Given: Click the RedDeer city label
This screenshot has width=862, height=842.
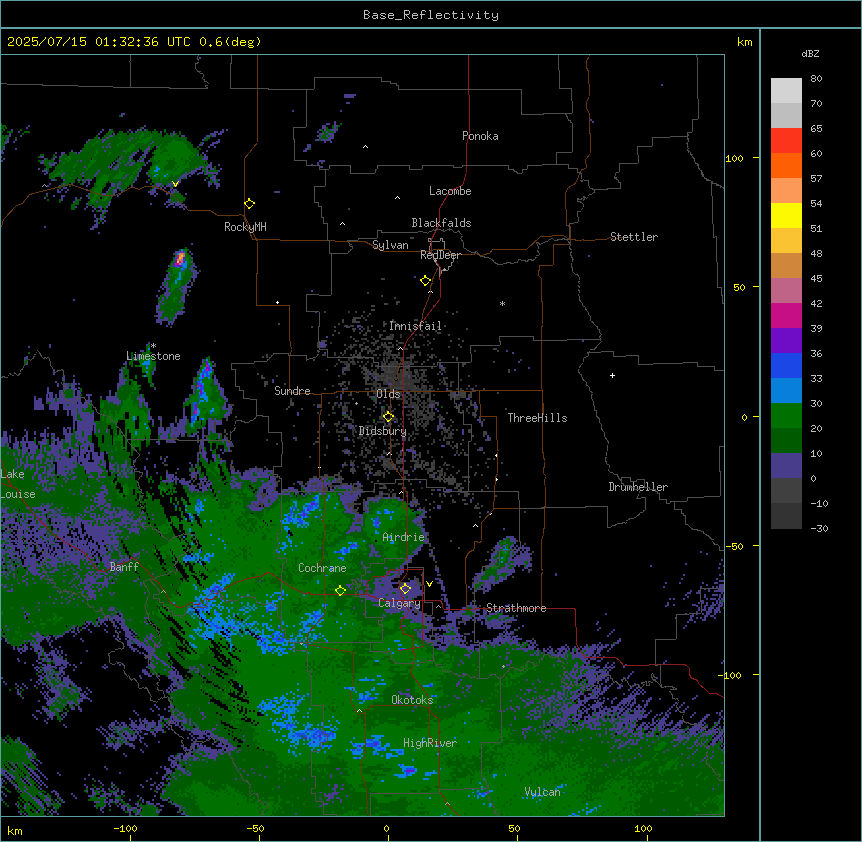Looking at the screenshot, I should [x=440, y=255].
